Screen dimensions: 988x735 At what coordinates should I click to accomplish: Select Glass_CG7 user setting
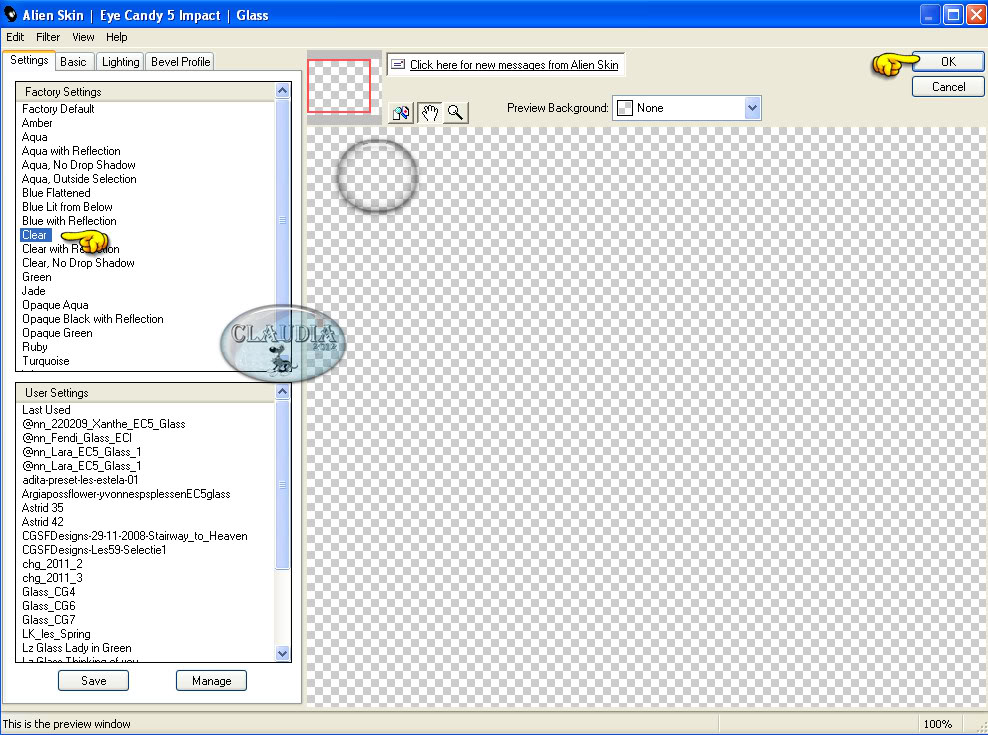[x=49, y=620]
